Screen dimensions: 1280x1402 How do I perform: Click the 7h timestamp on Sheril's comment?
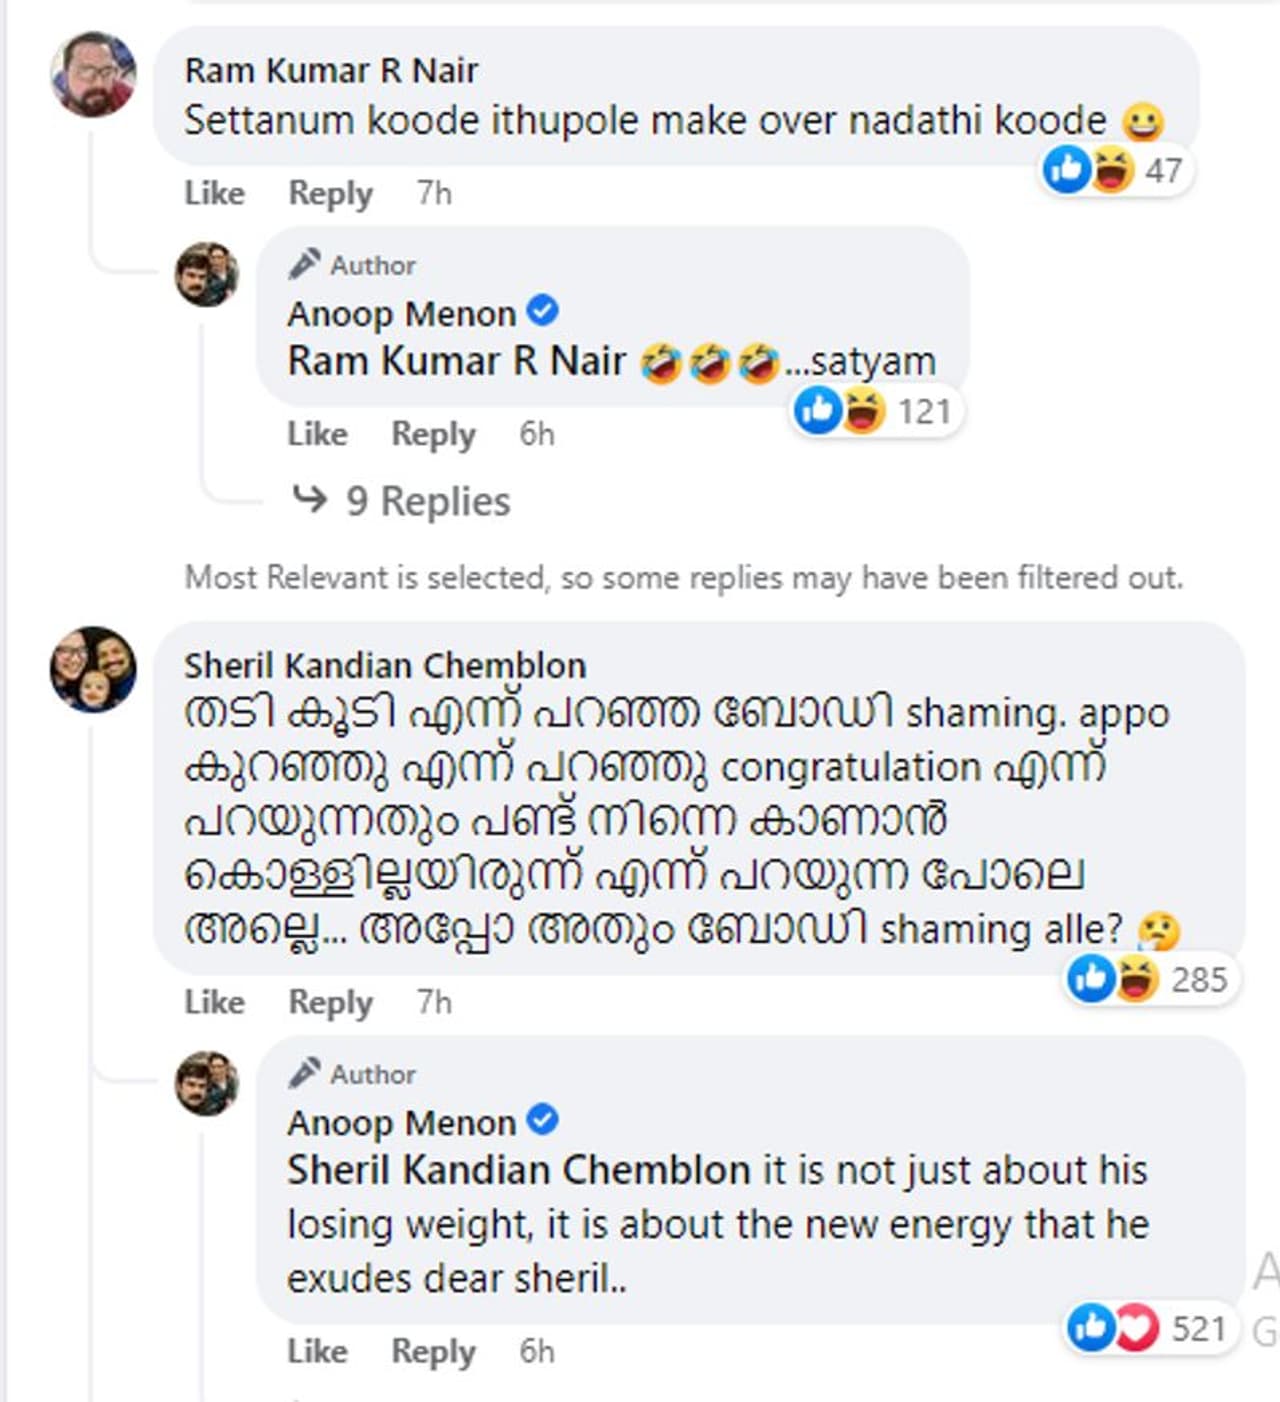point(434,1001)
